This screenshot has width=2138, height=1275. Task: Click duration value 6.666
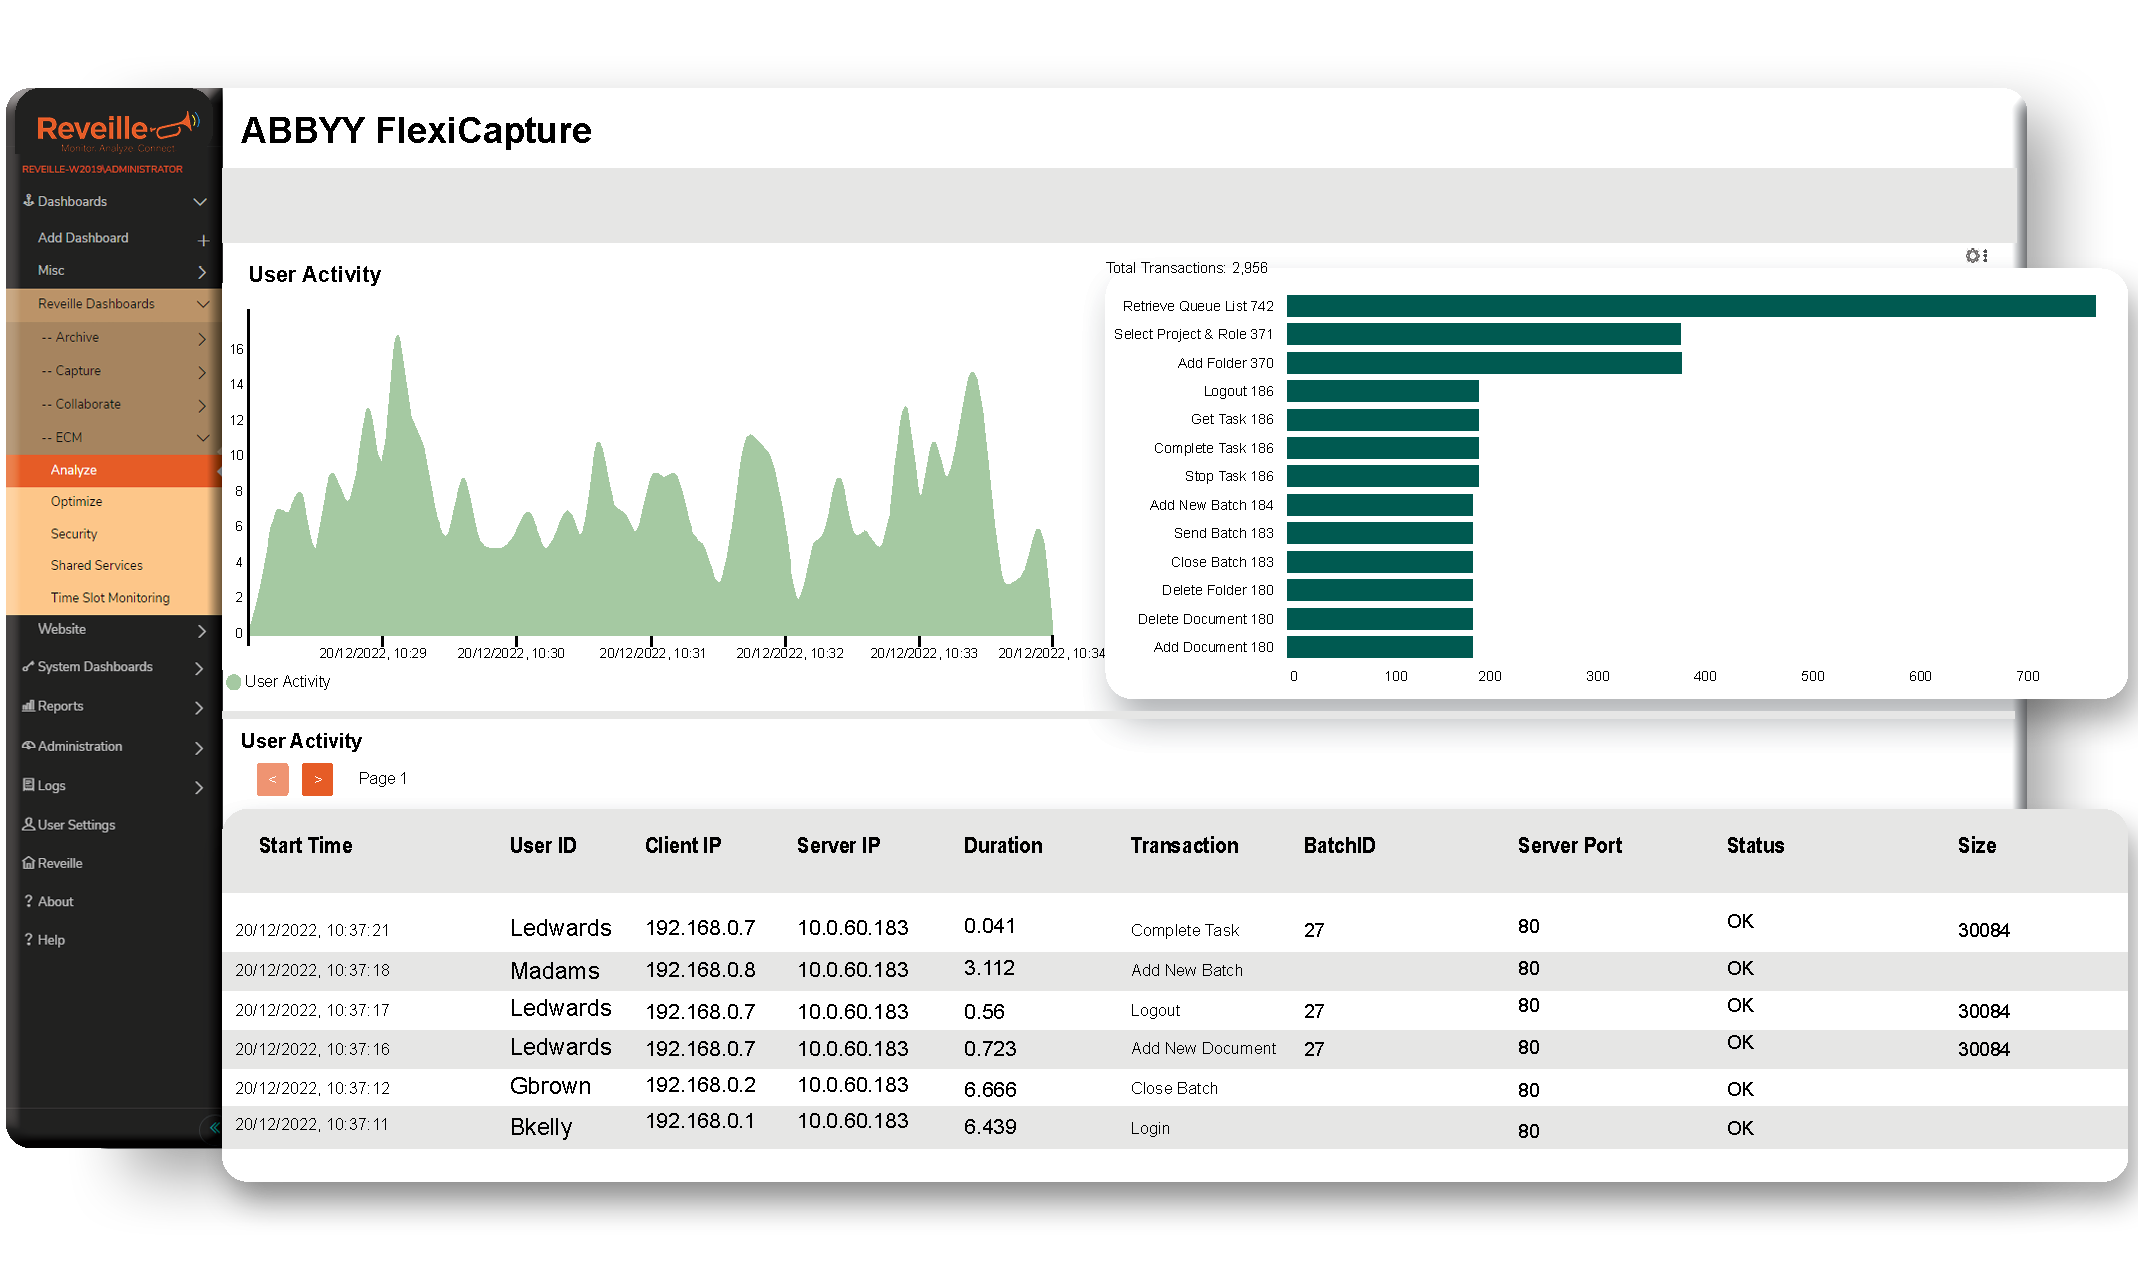pyautogui.click(x=990, y=1089)
